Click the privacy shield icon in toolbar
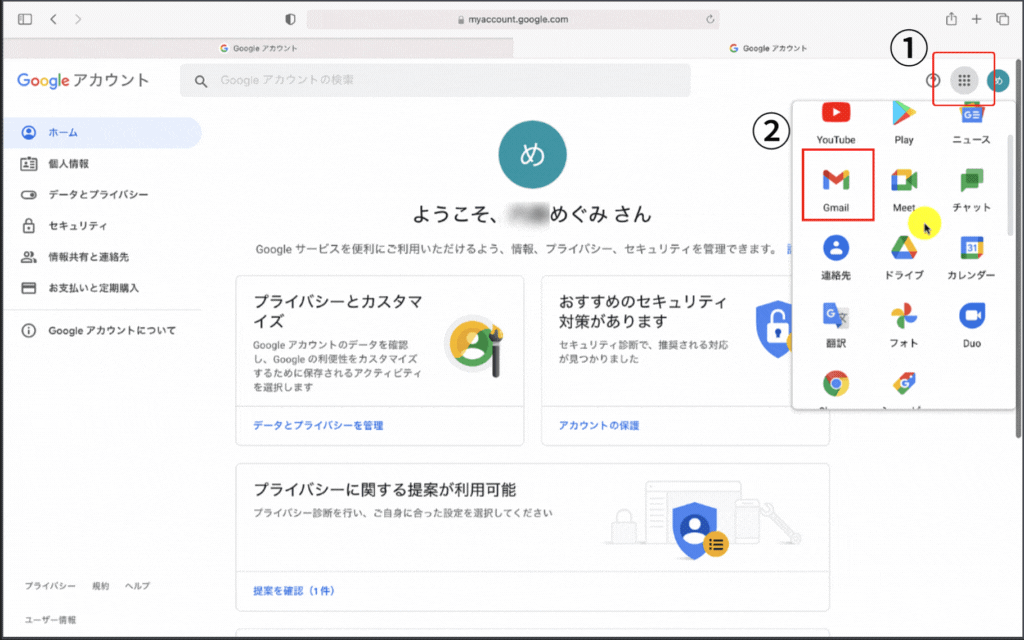The height and width of the screenshot is (640, 1024). click(x=290, y=19)
